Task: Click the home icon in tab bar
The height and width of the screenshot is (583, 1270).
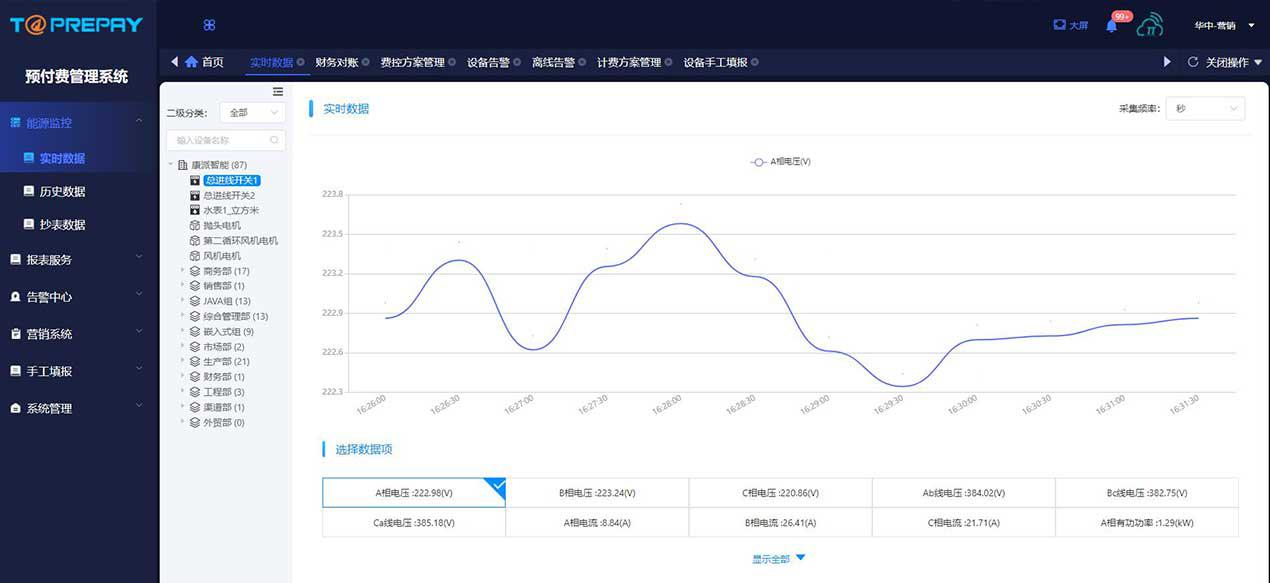Action: [191, 62]
